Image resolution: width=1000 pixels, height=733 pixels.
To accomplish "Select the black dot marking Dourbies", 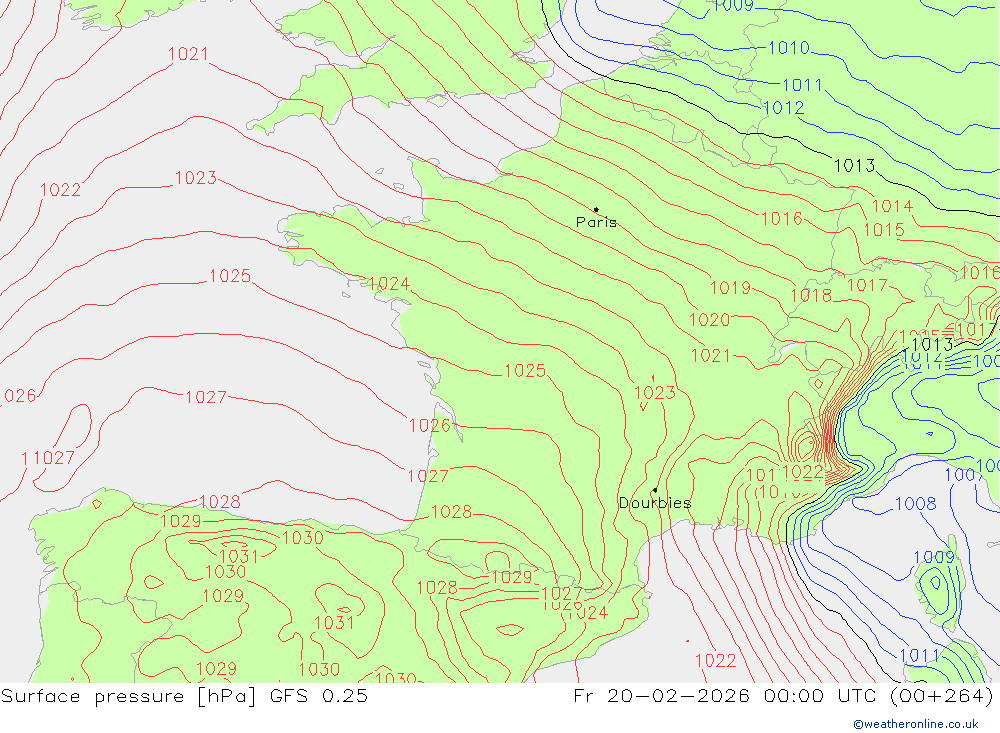I will click(655, 490).
